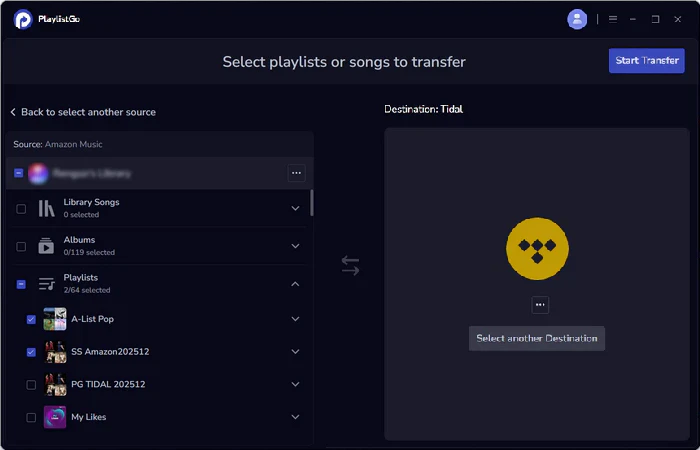This screenshot has height=450, width=700.
Task: Toggle the whole library checkbox
Action: click(19, 173)
